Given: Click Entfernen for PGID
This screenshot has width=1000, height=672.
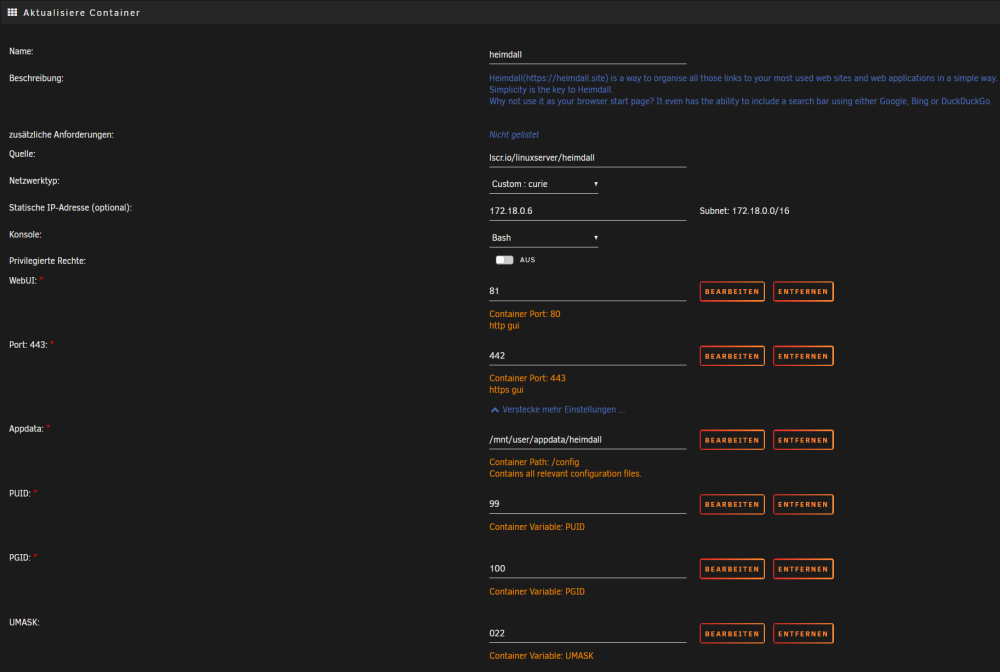Looking at the screenshot, I should [803, 569].
